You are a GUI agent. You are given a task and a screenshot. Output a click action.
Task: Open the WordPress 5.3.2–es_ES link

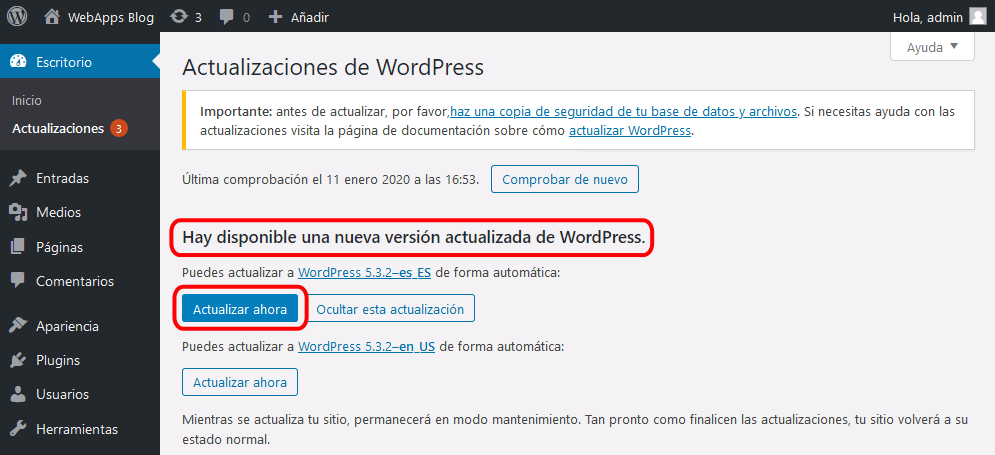point(365,274)
